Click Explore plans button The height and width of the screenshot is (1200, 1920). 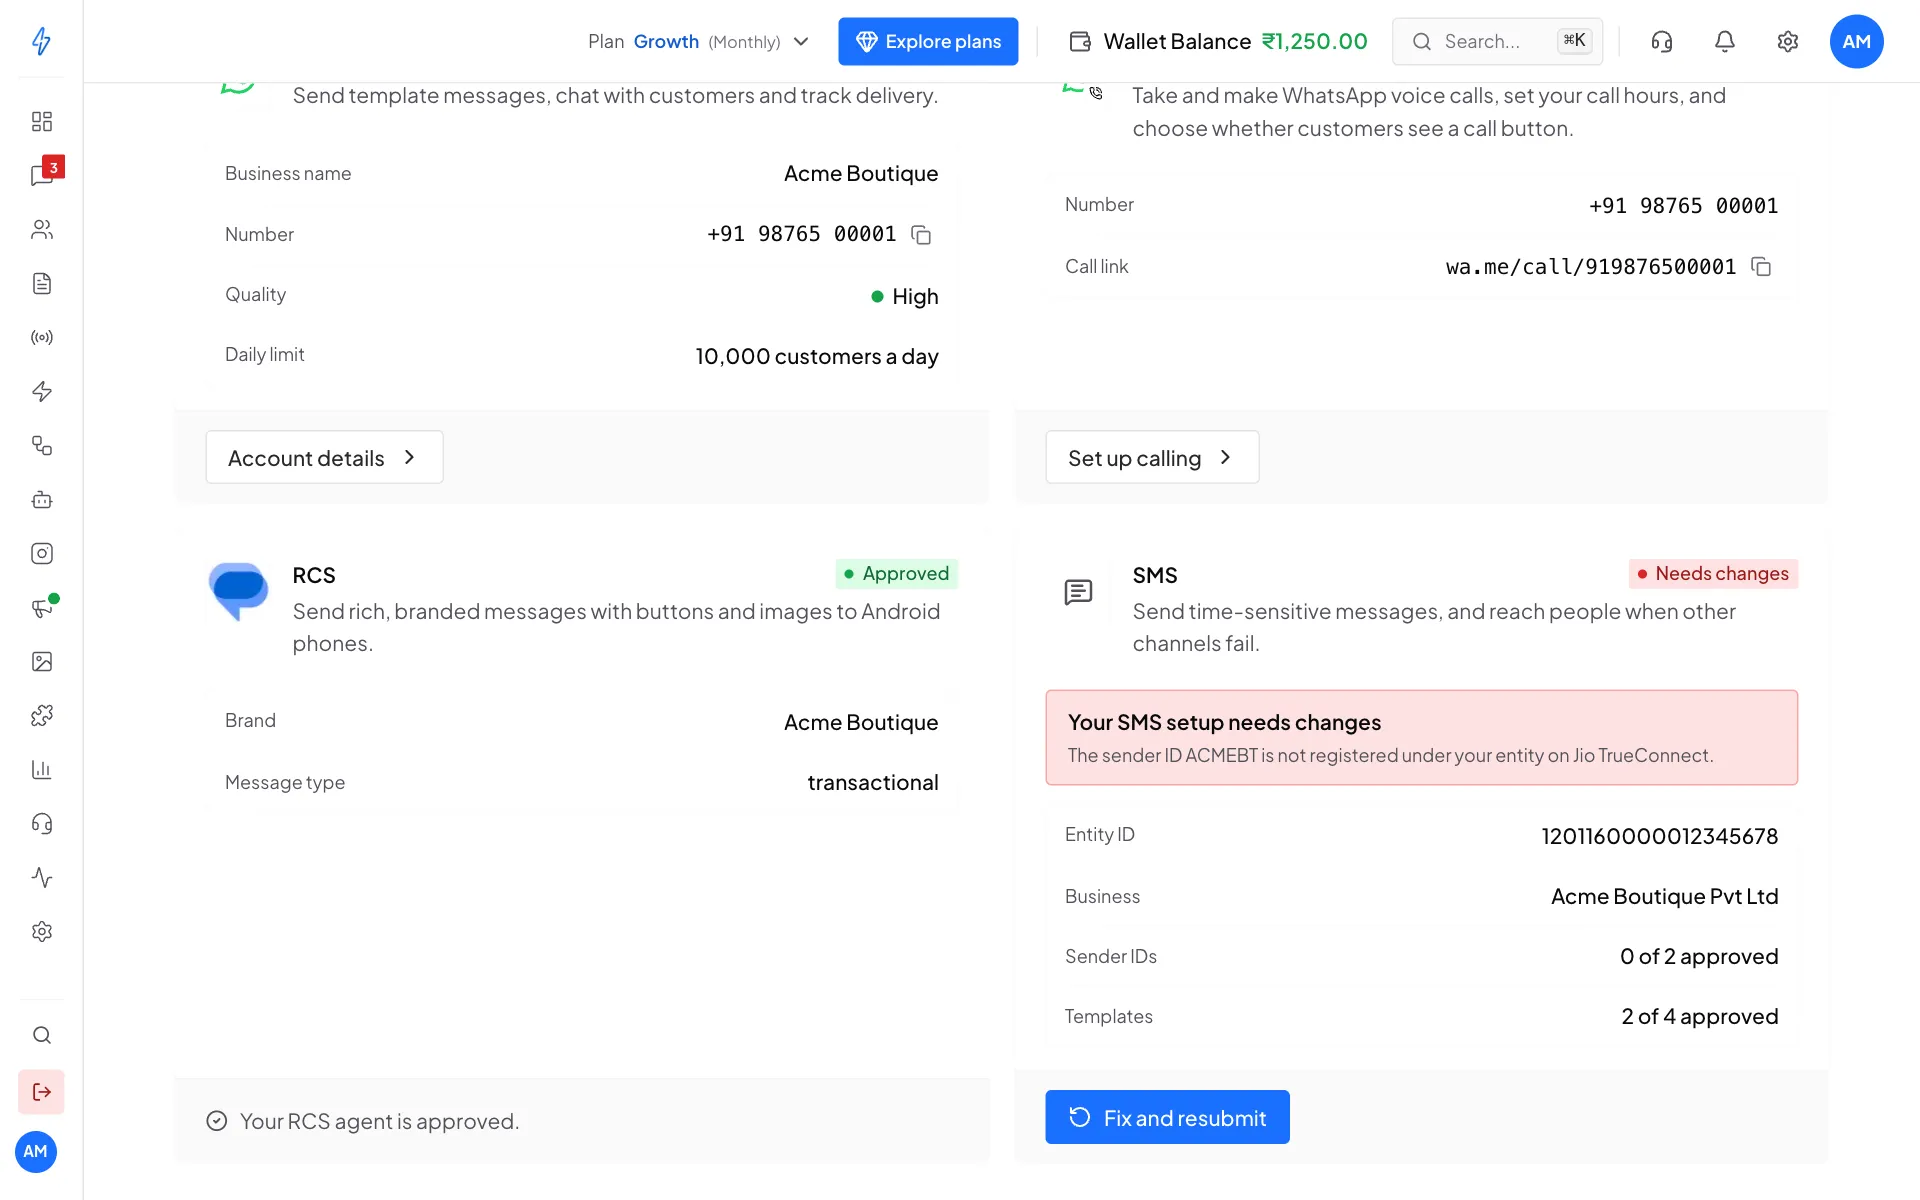tap(928, 41)
